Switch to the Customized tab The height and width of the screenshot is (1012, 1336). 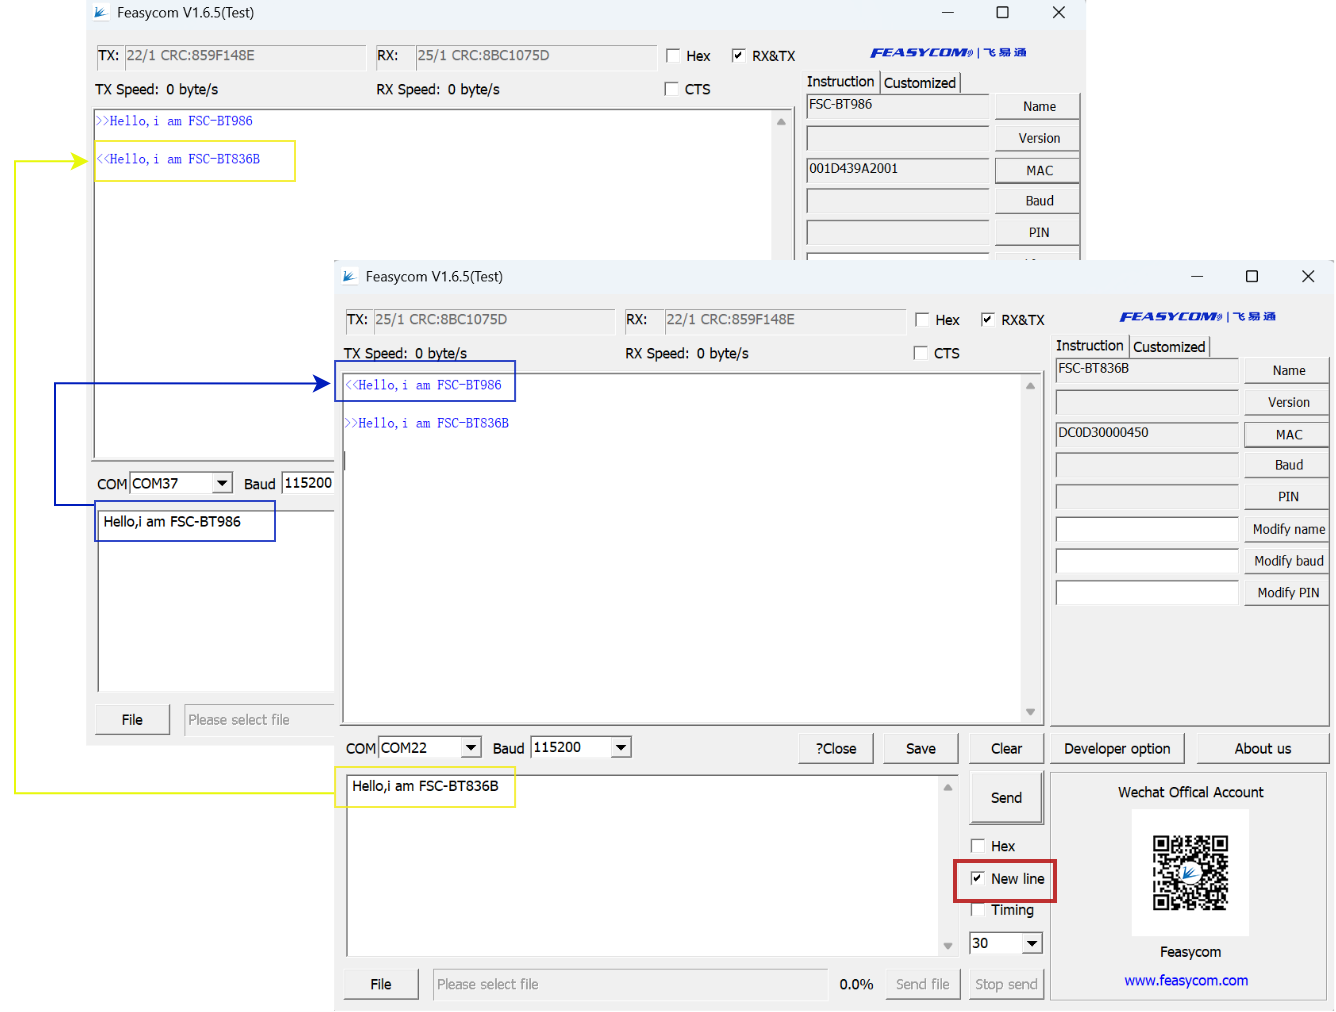click(x=1169, y=346)
